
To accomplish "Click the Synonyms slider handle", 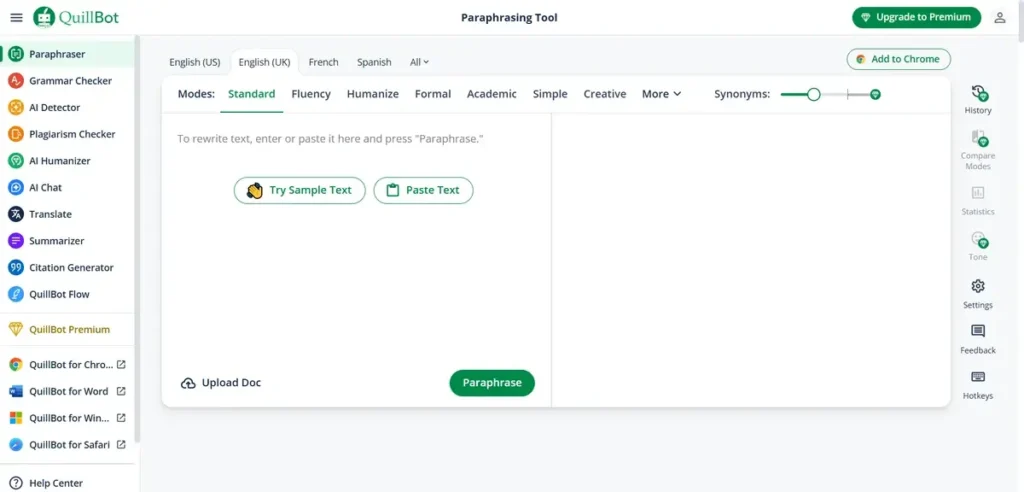I will (x=814, y=94).
